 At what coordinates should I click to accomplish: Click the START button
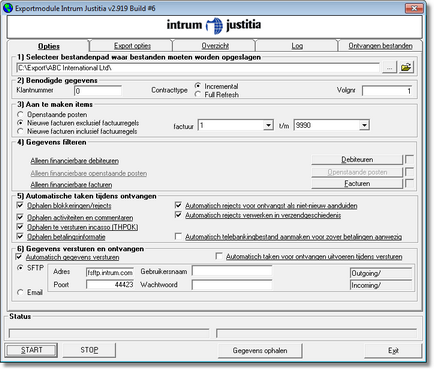pyautogui.click(x=31, y=350)
